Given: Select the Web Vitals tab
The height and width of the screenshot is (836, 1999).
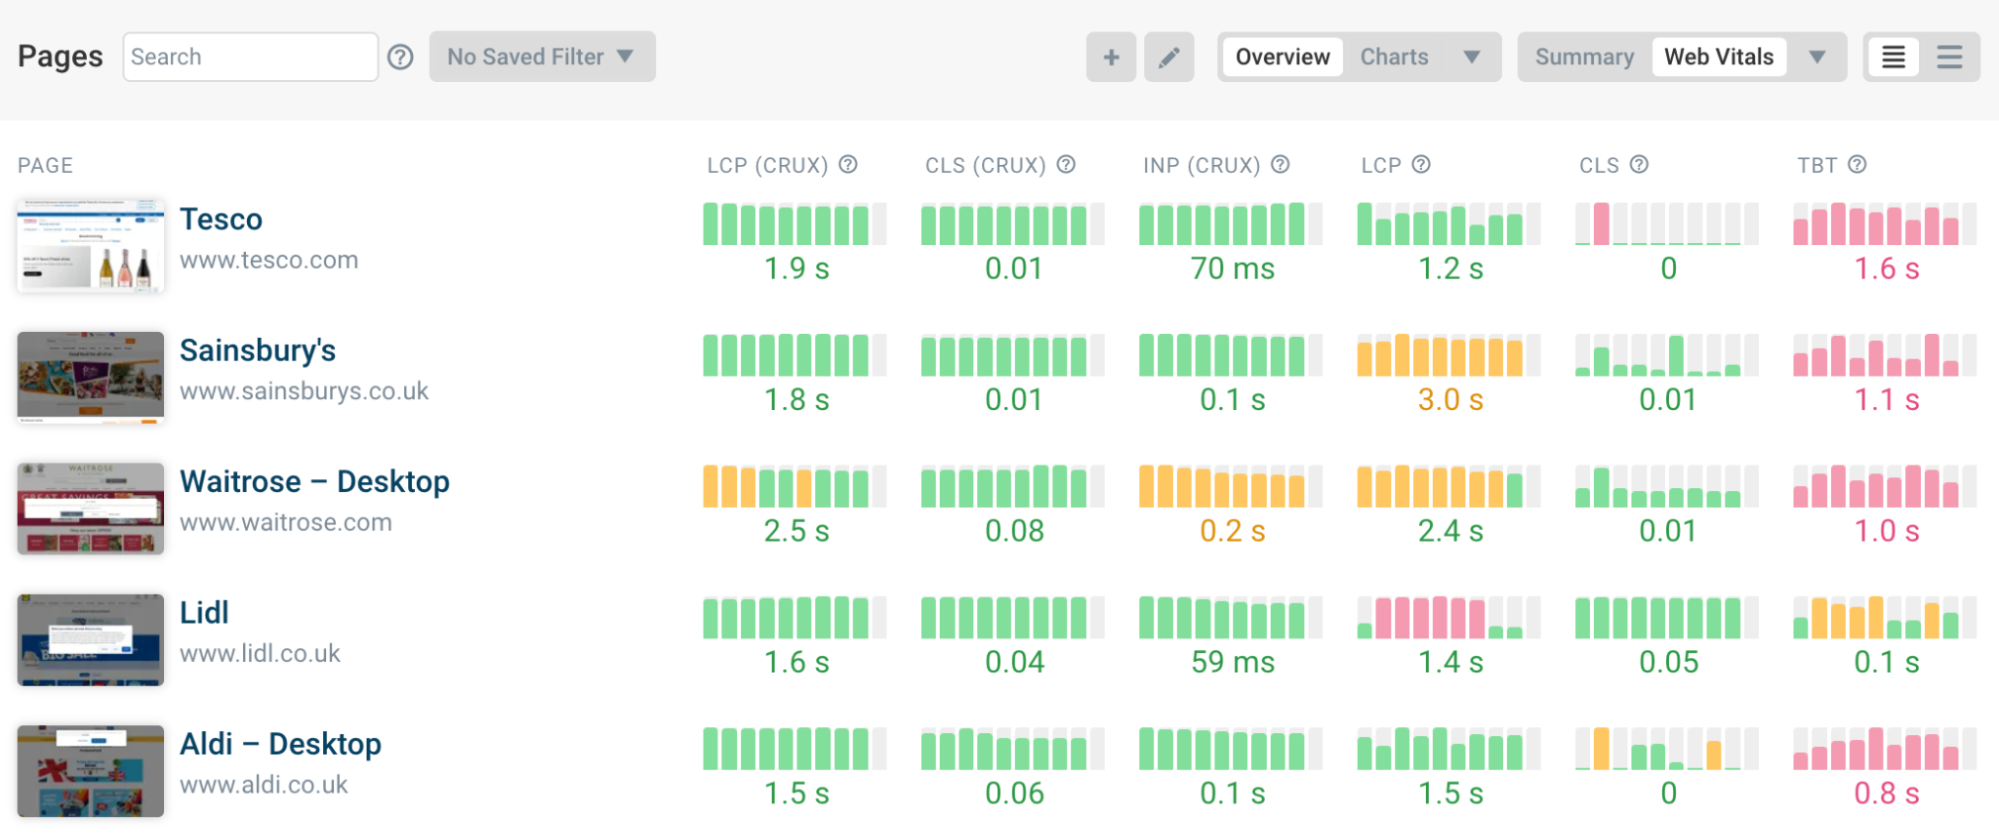Looking at the screenshot, I should 1719,57.
